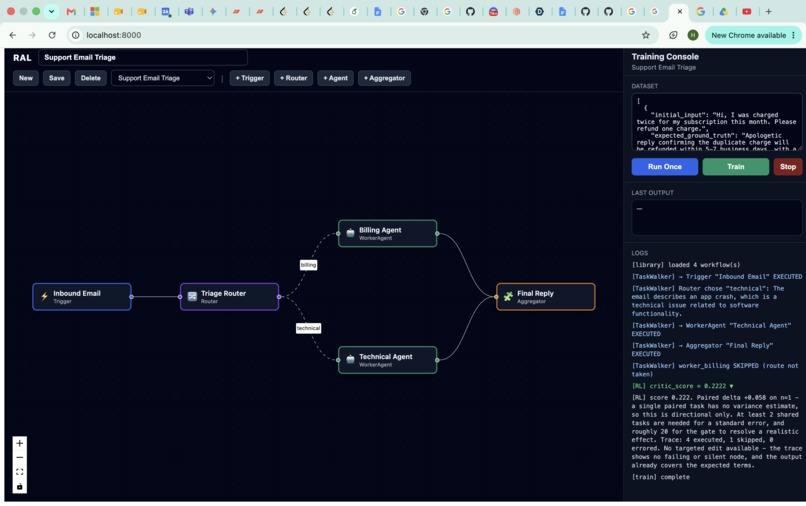
Task: Select the Technical Agent node
Action: point(388,360)
